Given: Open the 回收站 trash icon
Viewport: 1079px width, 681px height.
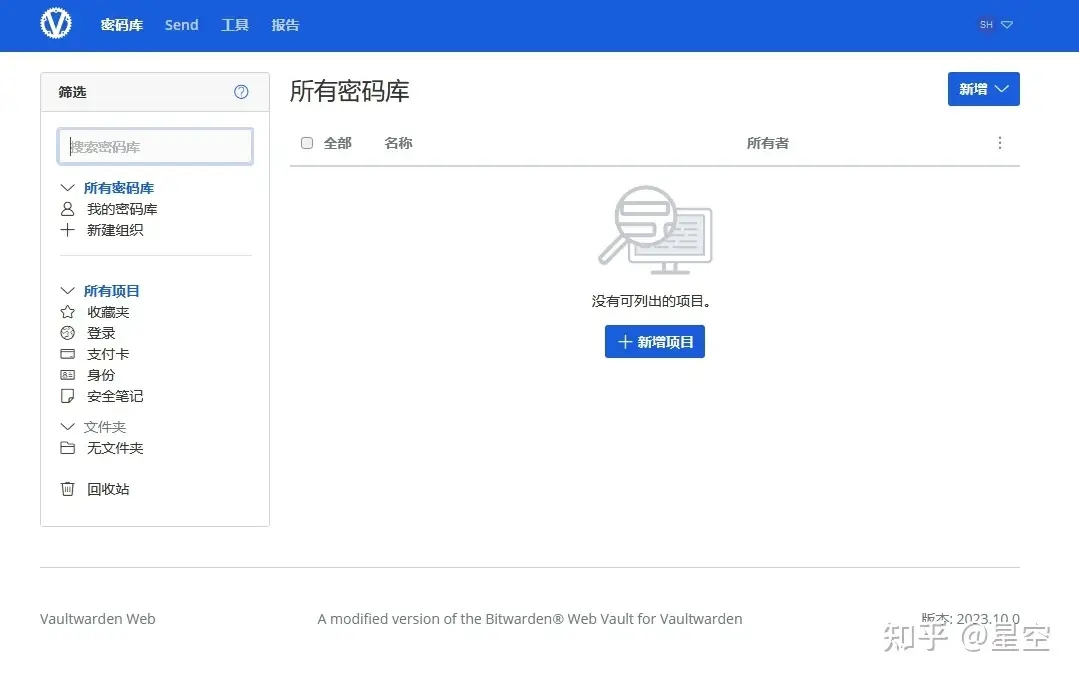Looking at the screenshot, I should pos(68,489).
